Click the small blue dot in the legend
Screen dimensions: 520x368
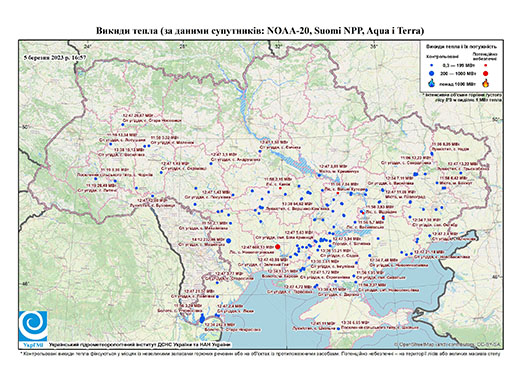coord(432,66)
